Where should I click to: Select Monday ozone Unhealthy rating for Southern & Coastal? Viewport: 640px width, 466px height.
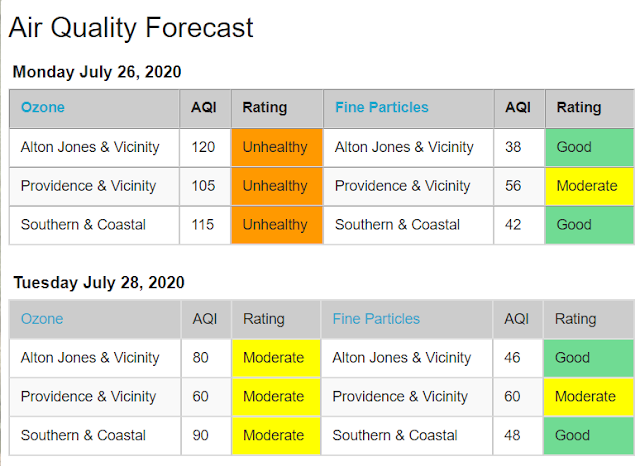coord(277,225)
